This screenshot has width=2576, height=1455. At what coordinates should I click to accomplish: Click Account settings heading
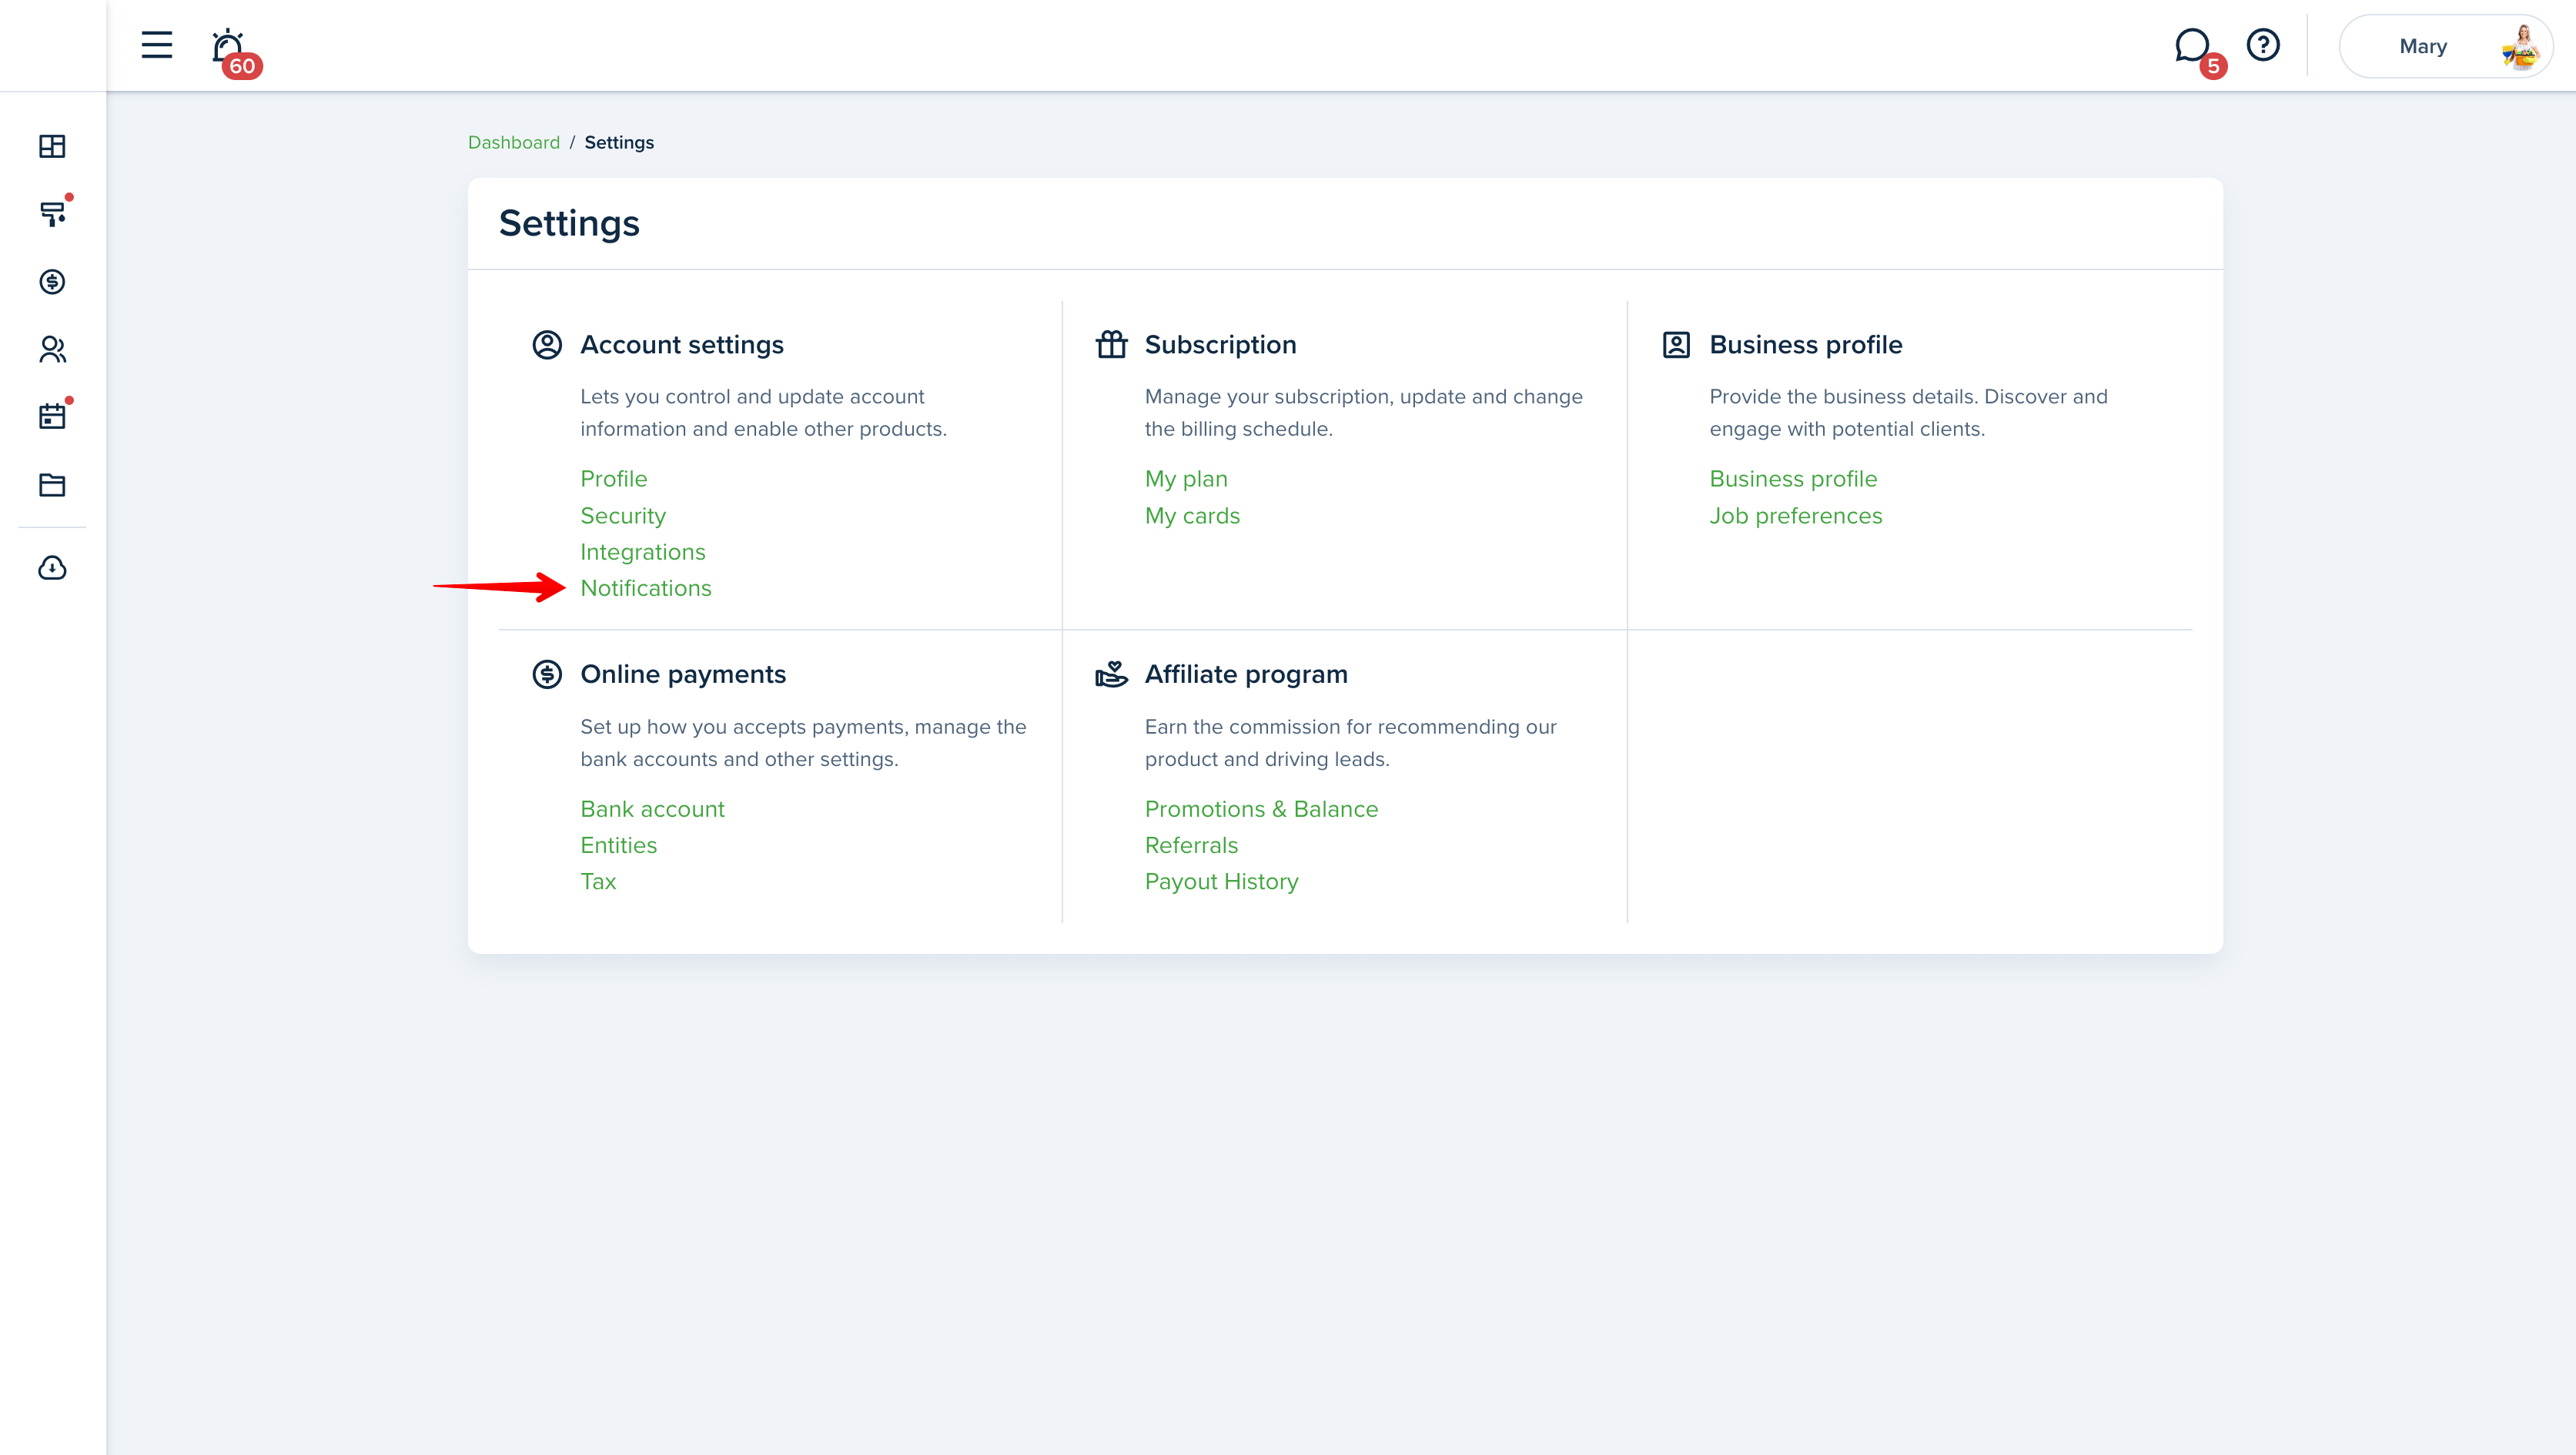(682, 345)
